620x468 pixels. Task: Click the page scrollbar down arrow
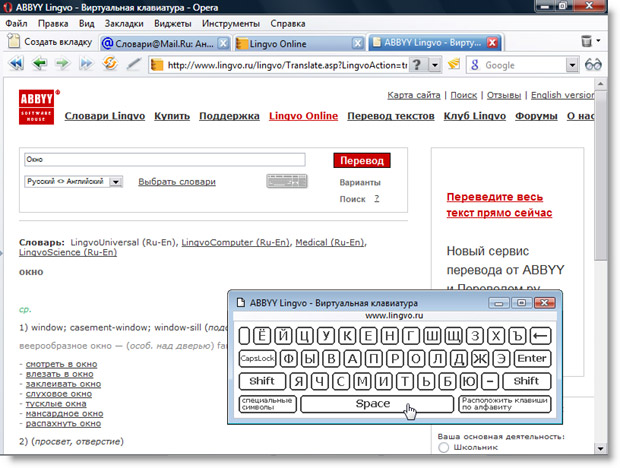point(600,449)
